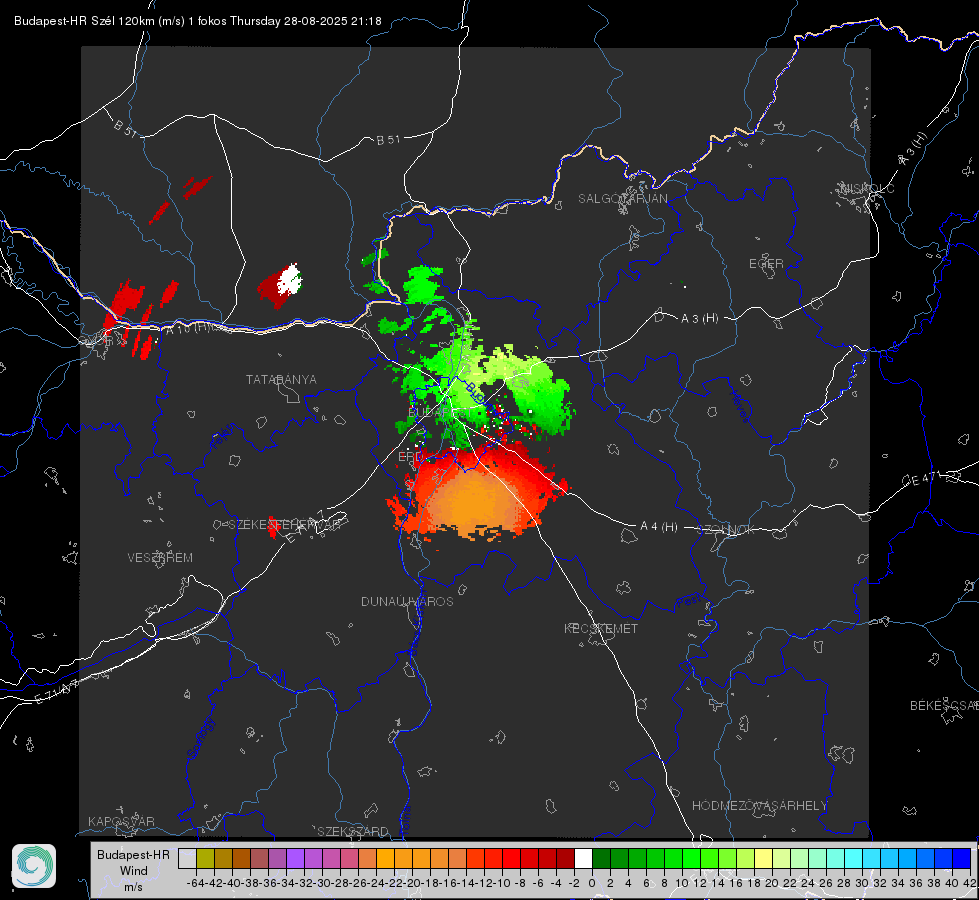
Task: Select the blue Somogy county label
Action: point(200,738)
